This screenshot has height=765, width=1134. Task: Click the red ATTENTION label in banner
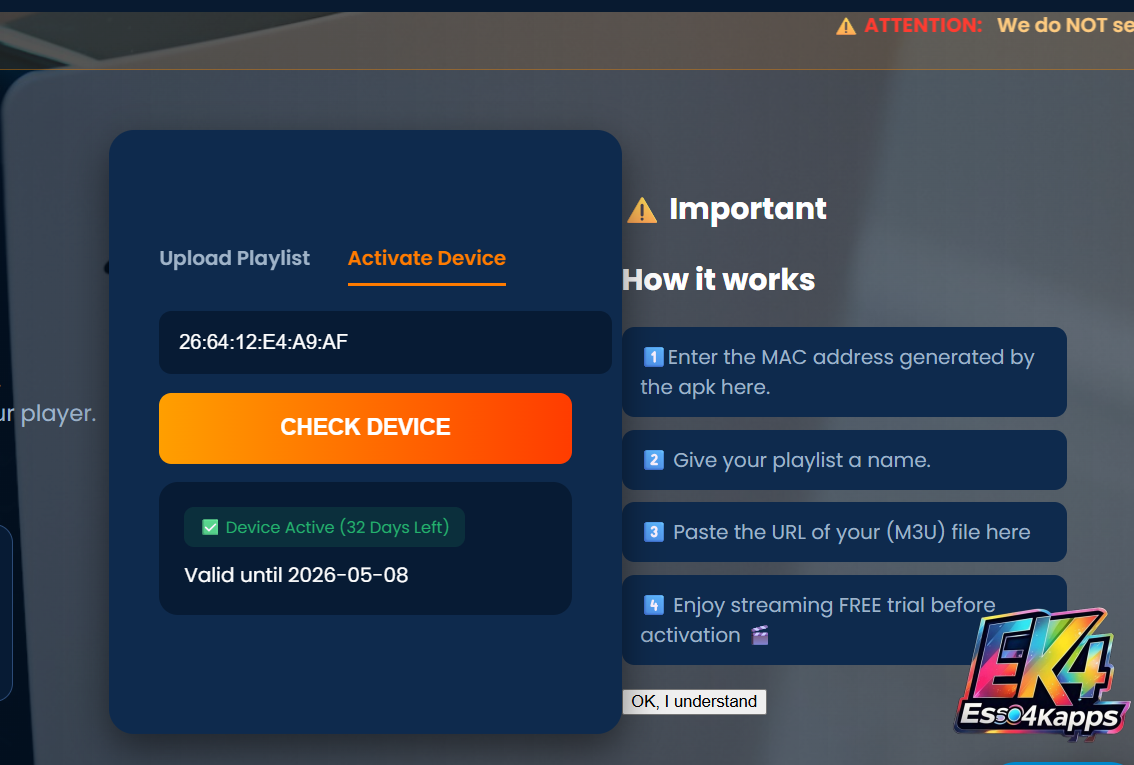tap(922, 26)
